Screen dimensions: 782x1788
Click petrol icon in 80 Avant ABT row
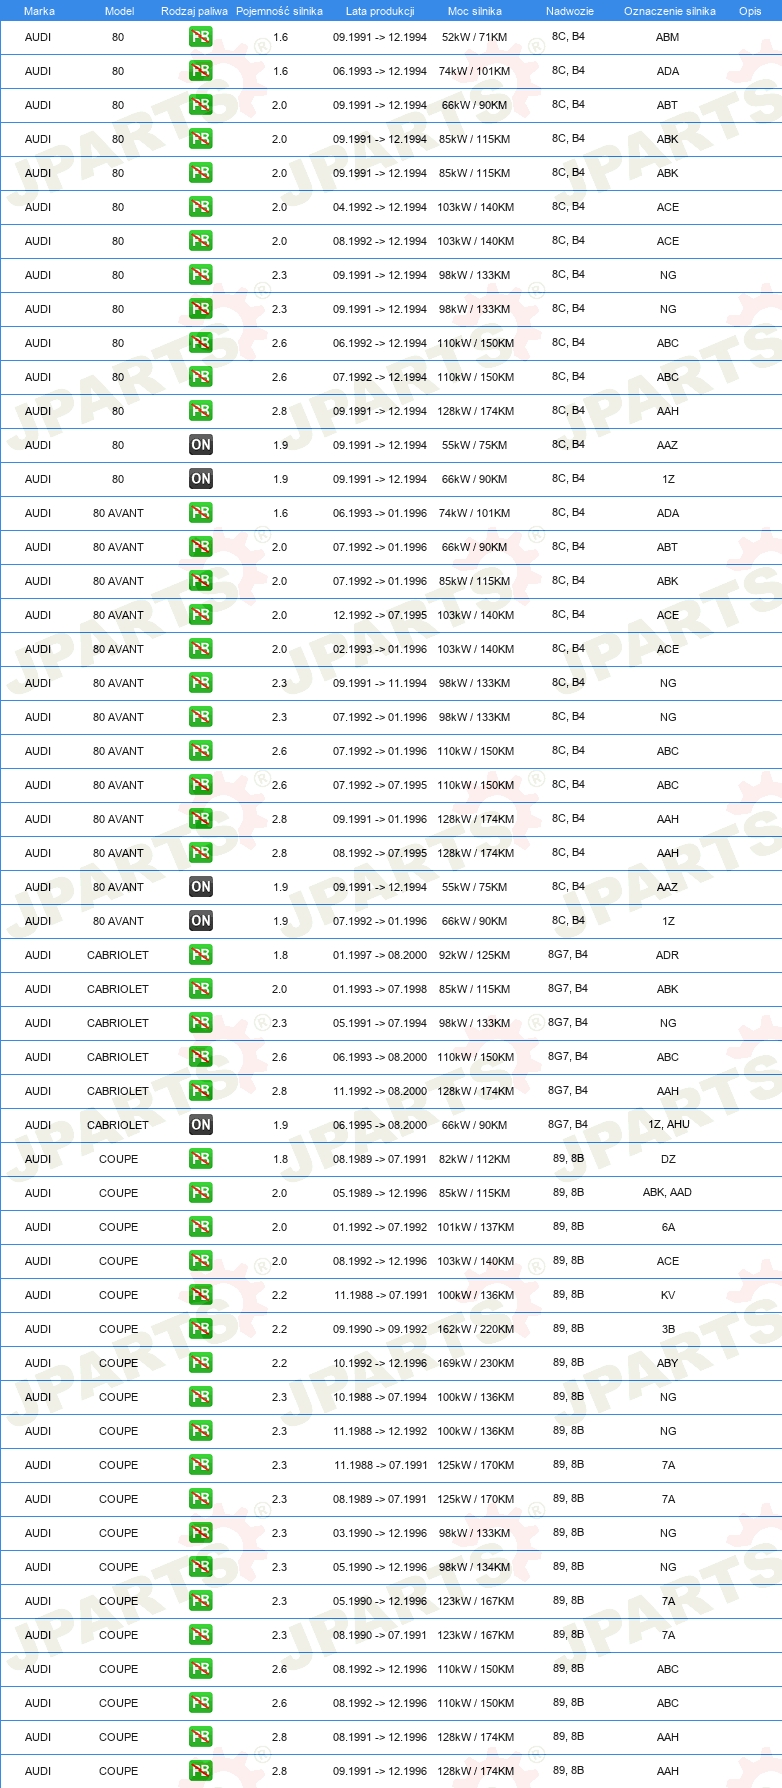point(201,547)
